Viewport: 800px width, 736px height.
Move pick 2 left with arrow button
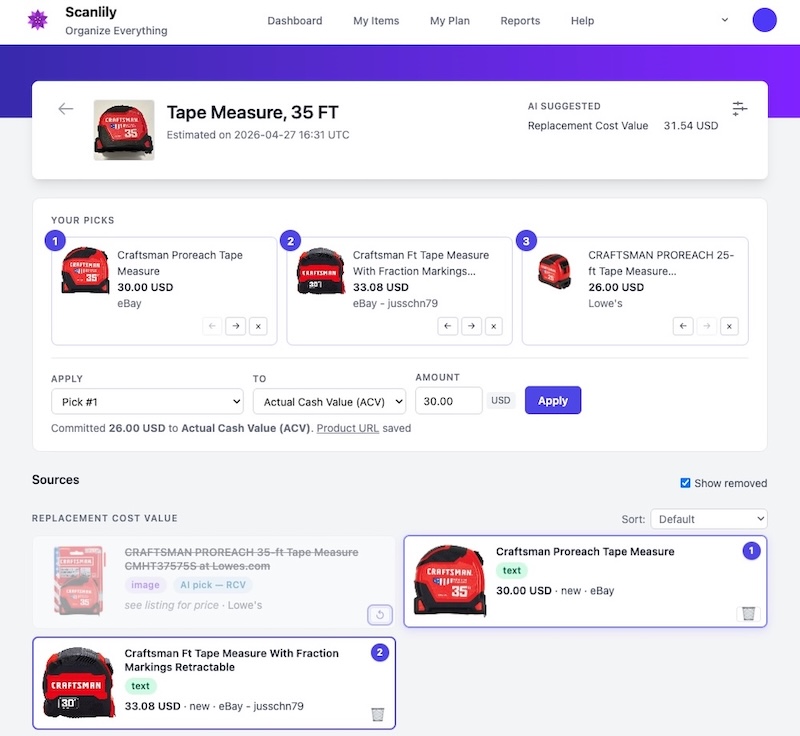click(x=447, y=326)
